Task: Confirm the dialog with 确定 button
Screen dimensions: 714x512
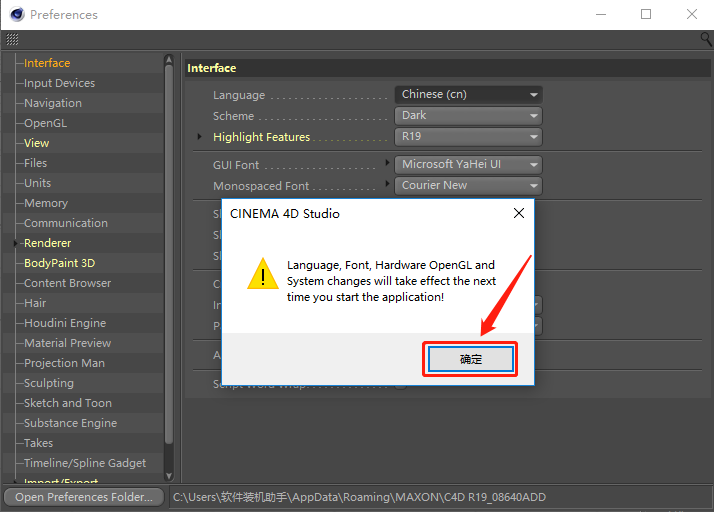Action: (x=470, y=359)
